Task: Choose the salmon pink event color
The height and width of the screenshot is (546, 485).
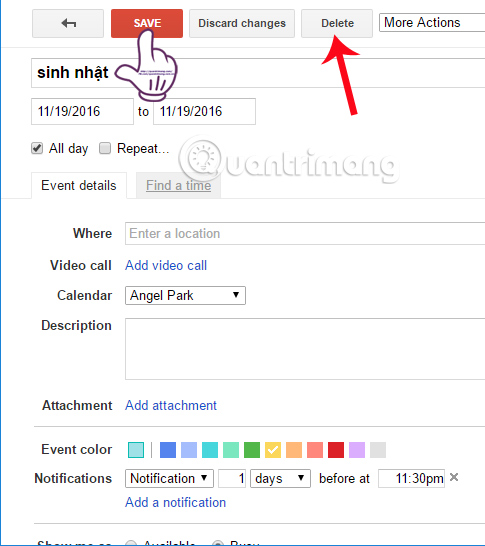Action: pos(315,450)
